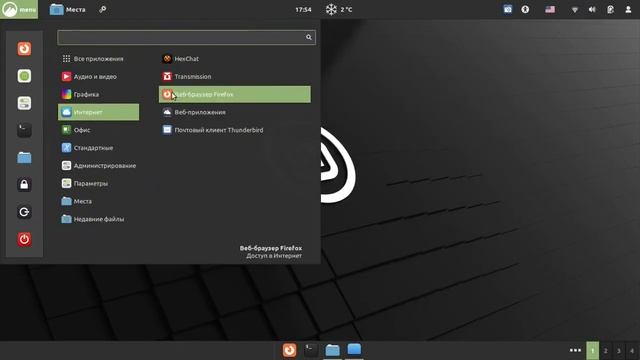640x360 pixels.
Task: Click the red Power Off icon
Action: (24, 239)
